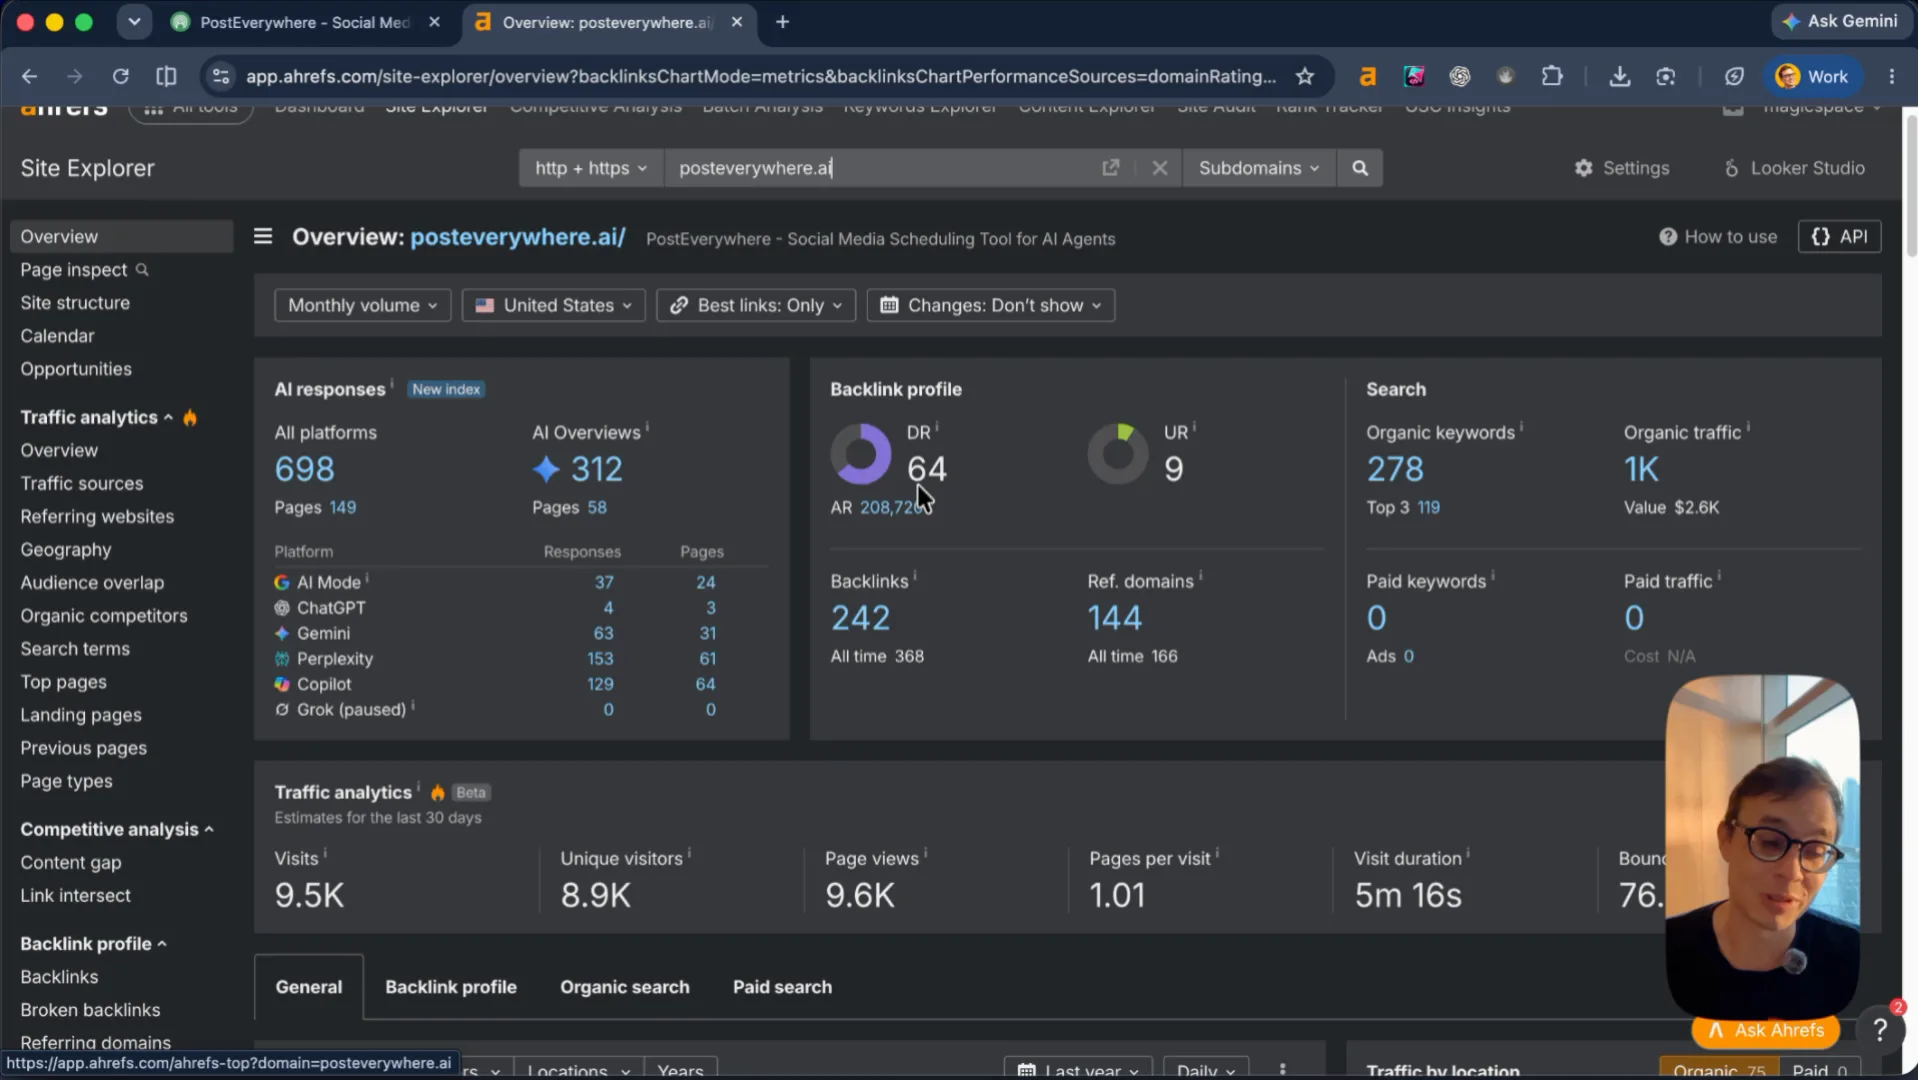
Task: Toggle the sidebar hamburger menu
Action: 263,237
